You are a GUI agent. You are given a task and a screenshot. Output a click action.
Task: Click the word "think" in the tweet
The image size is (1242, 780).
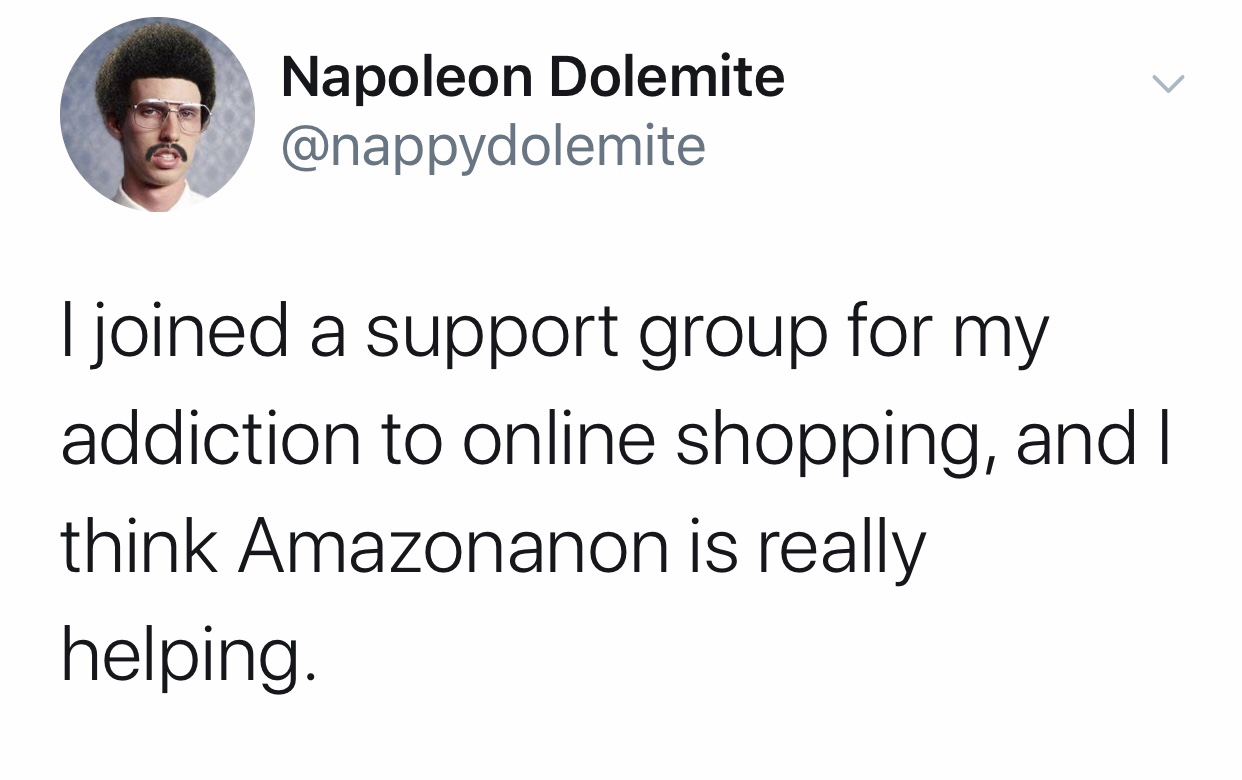(x=139, y=547)
